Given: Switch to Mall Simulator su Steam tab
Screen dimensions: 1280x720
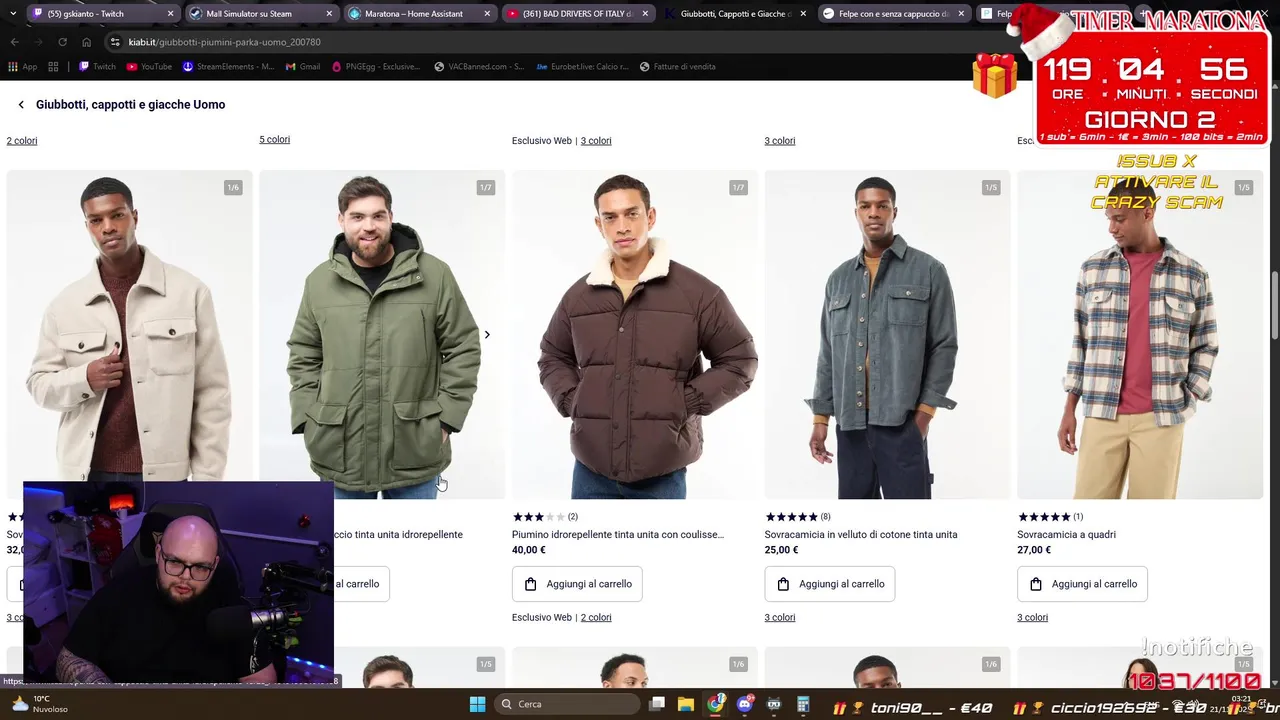Looking at the screenshot, I should pos(258,14).
